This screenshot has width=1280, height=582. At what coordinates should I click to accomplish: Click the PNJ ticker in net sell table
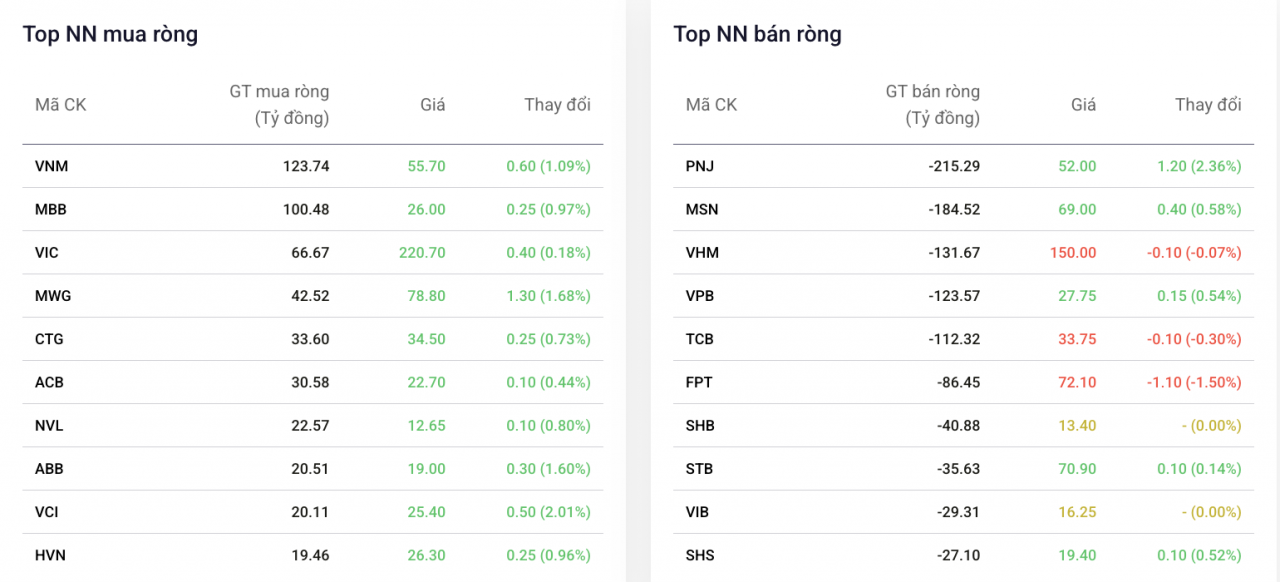(700, 166)
